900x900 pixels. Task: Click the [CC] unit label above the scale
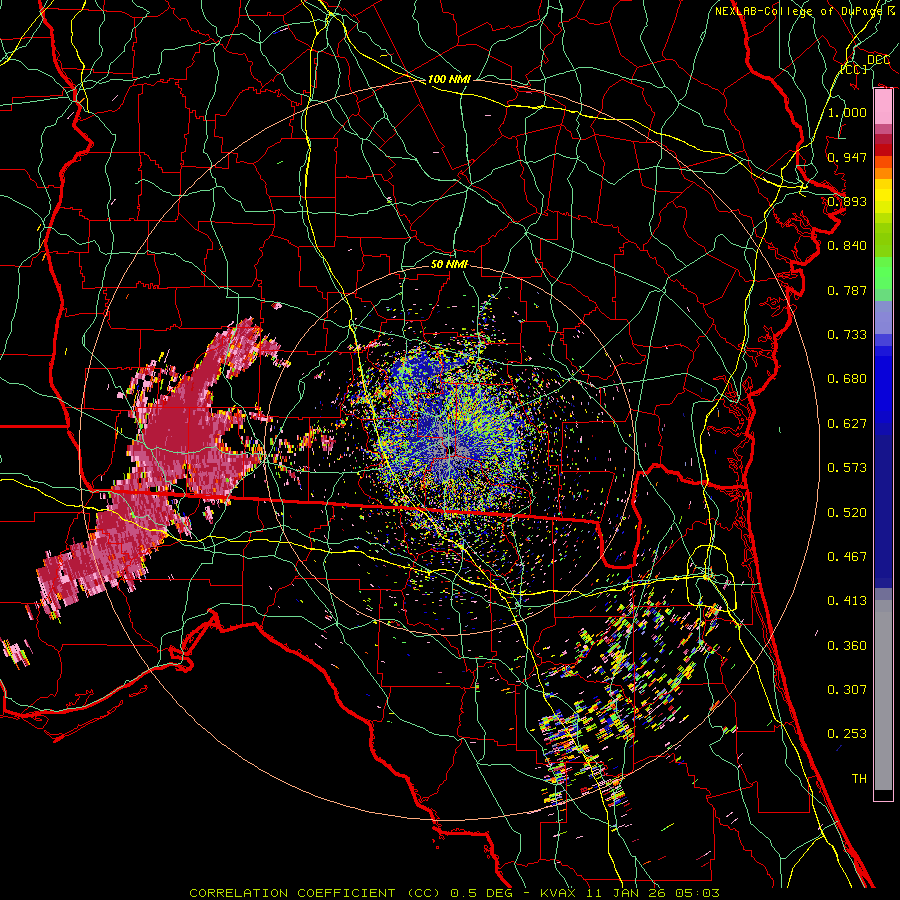854,69
